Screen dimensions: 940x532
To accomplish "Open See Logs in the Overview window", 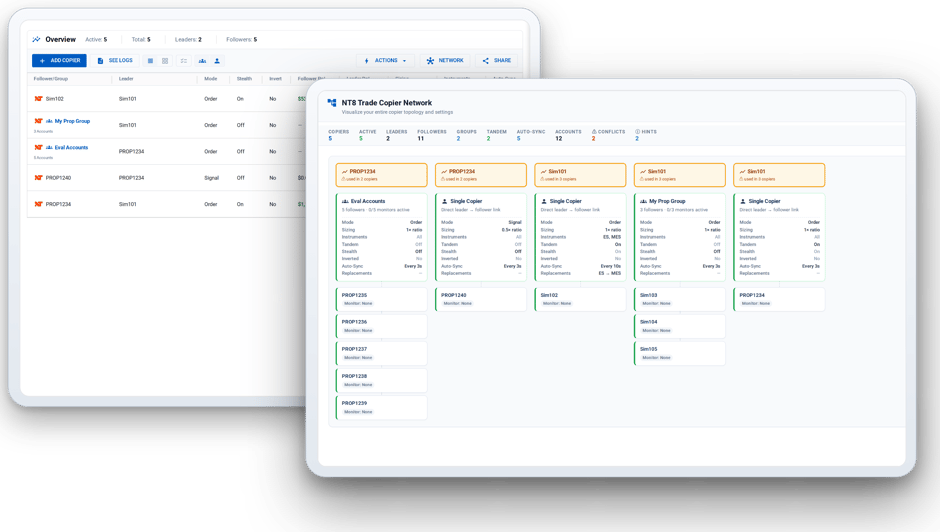I will click(115, 61).
